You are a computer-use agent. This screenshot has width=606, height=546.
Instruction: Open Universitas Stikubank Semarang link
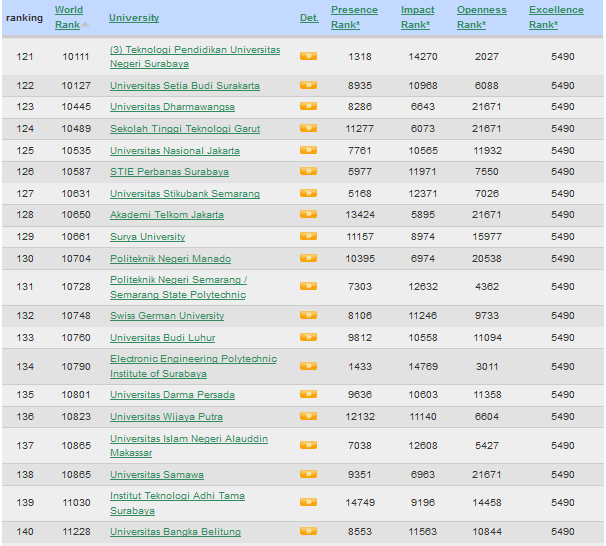(x=185, y=194)
